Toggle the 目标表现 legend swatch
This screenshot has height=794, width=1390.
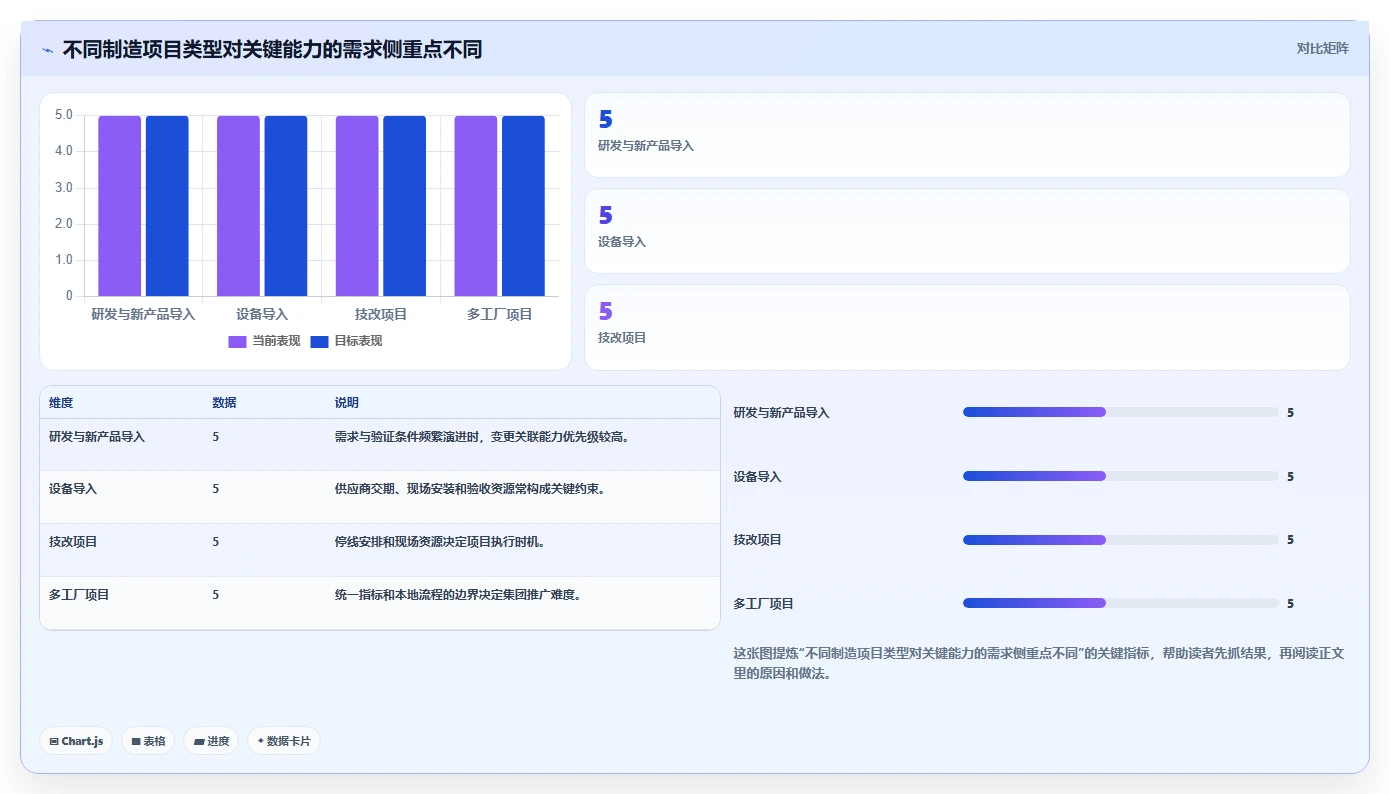pyautogui.click(x=320, y=341)
